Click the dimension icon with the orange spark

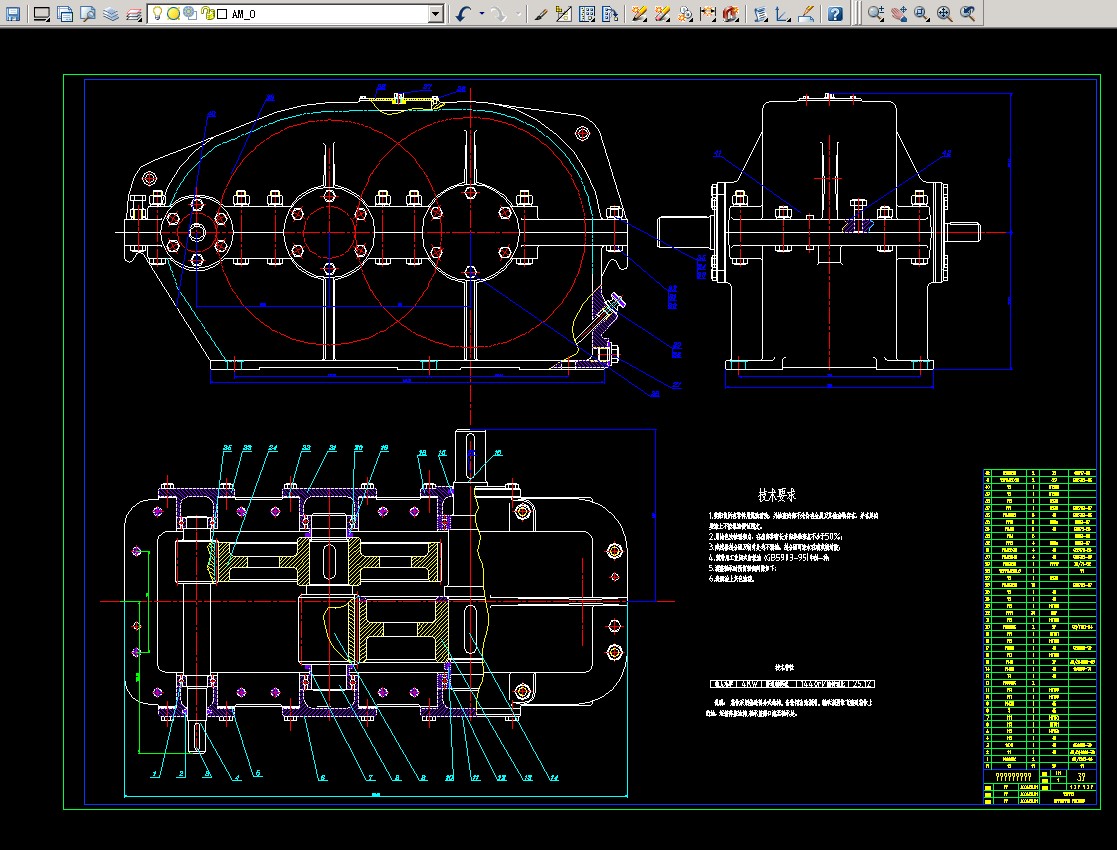[x=707, y=14]
